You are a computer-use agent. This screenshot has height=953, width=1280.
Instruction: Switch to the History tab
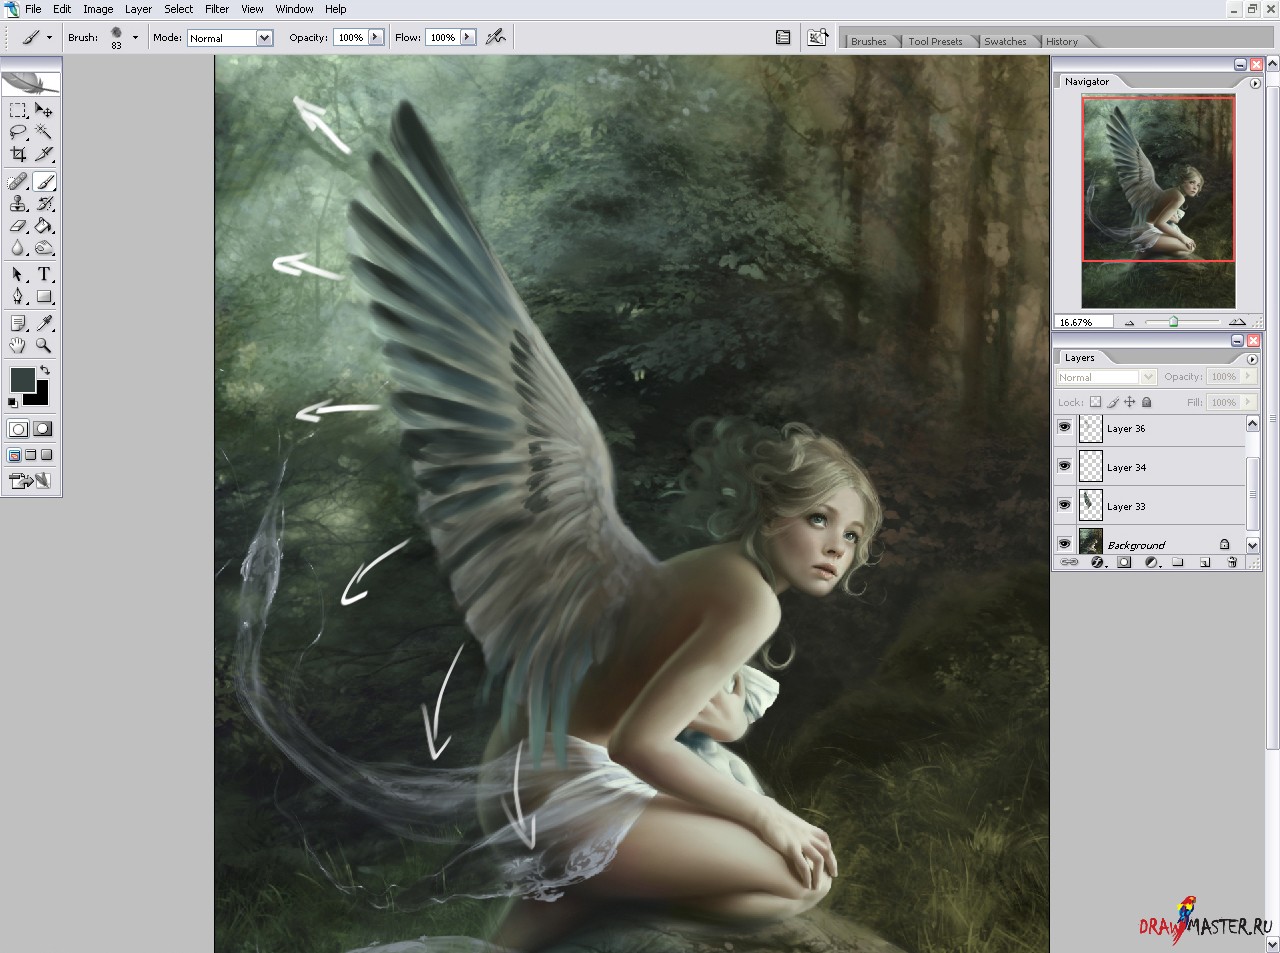click(1062, 41)
